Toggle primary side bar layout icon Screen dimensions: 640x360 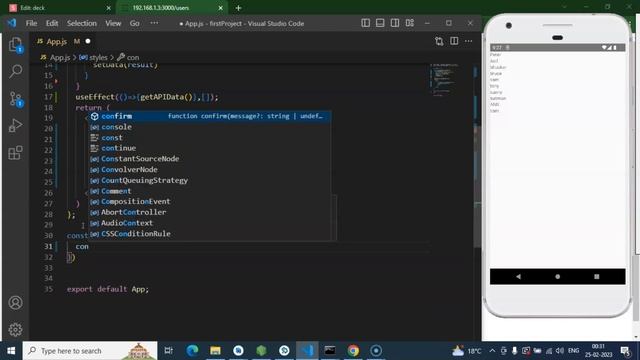point(365,23)
